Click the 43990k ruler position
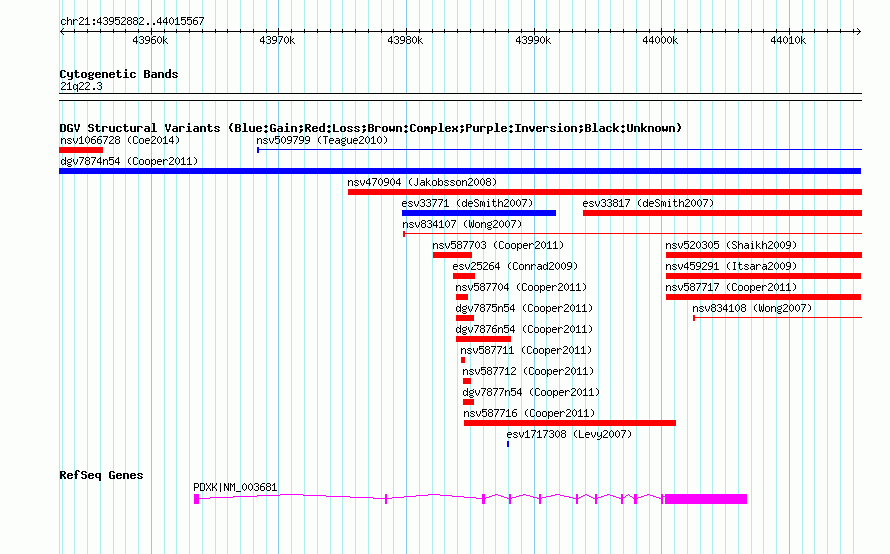 pyautogui.click(x=533, y=40)
